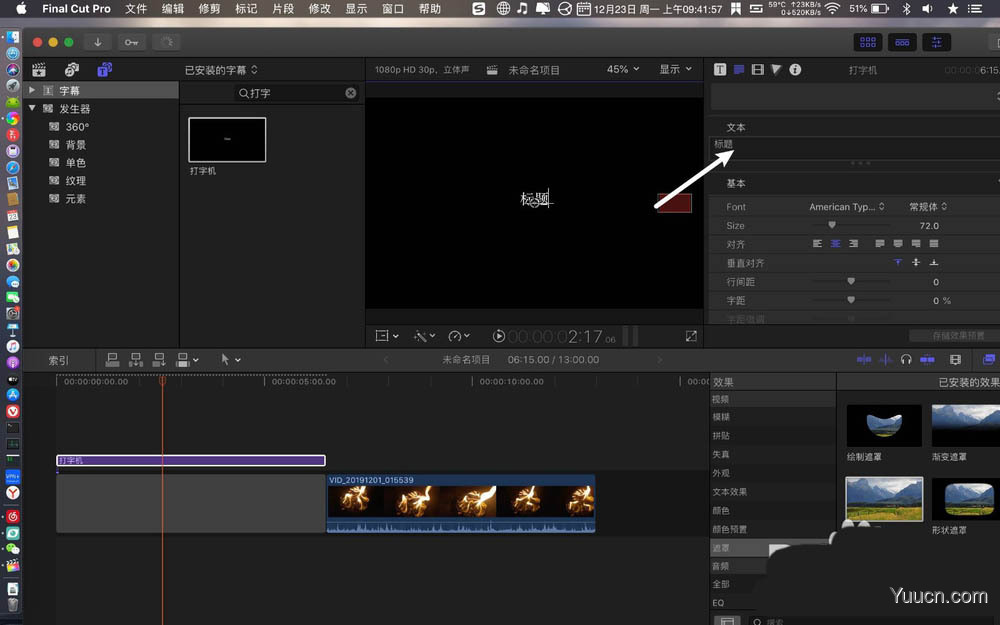Open transform tool dropdown in viewer
The image size is (1000, 625).
[x=387, y=335]
